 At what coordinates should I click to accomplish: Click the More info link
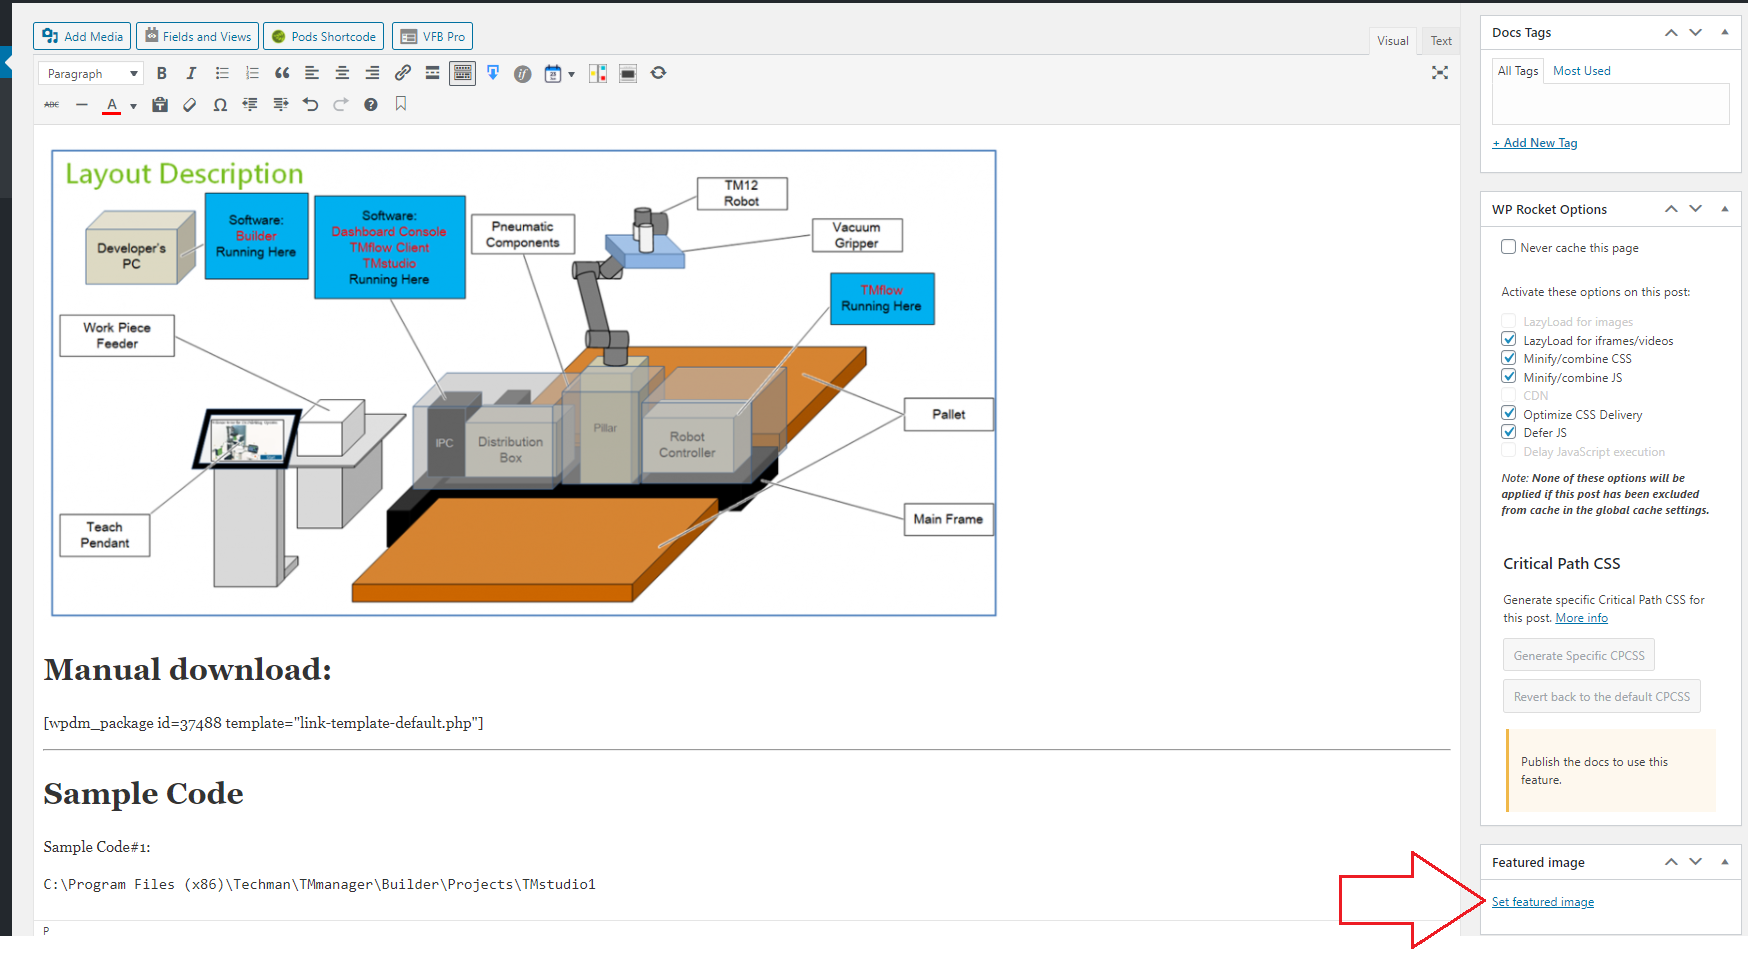point(1582,618)
